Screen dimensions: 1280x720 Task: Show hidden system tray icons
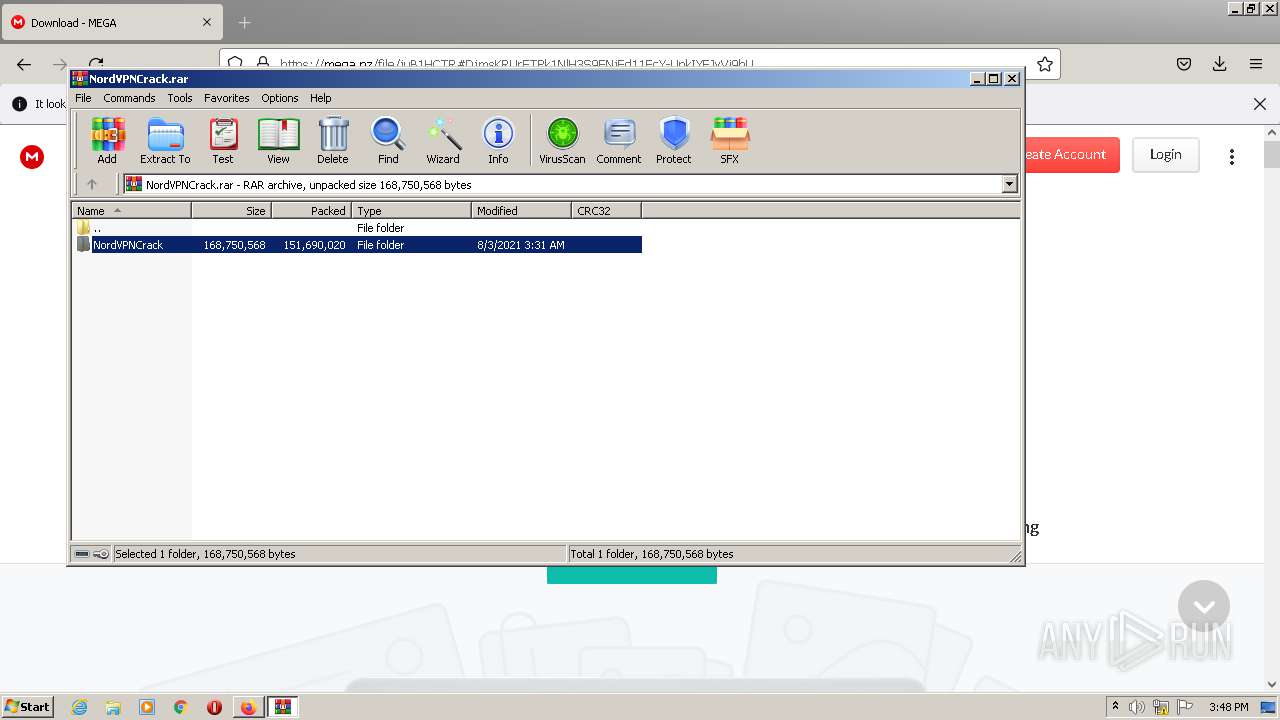click(x=1116, y=707)
